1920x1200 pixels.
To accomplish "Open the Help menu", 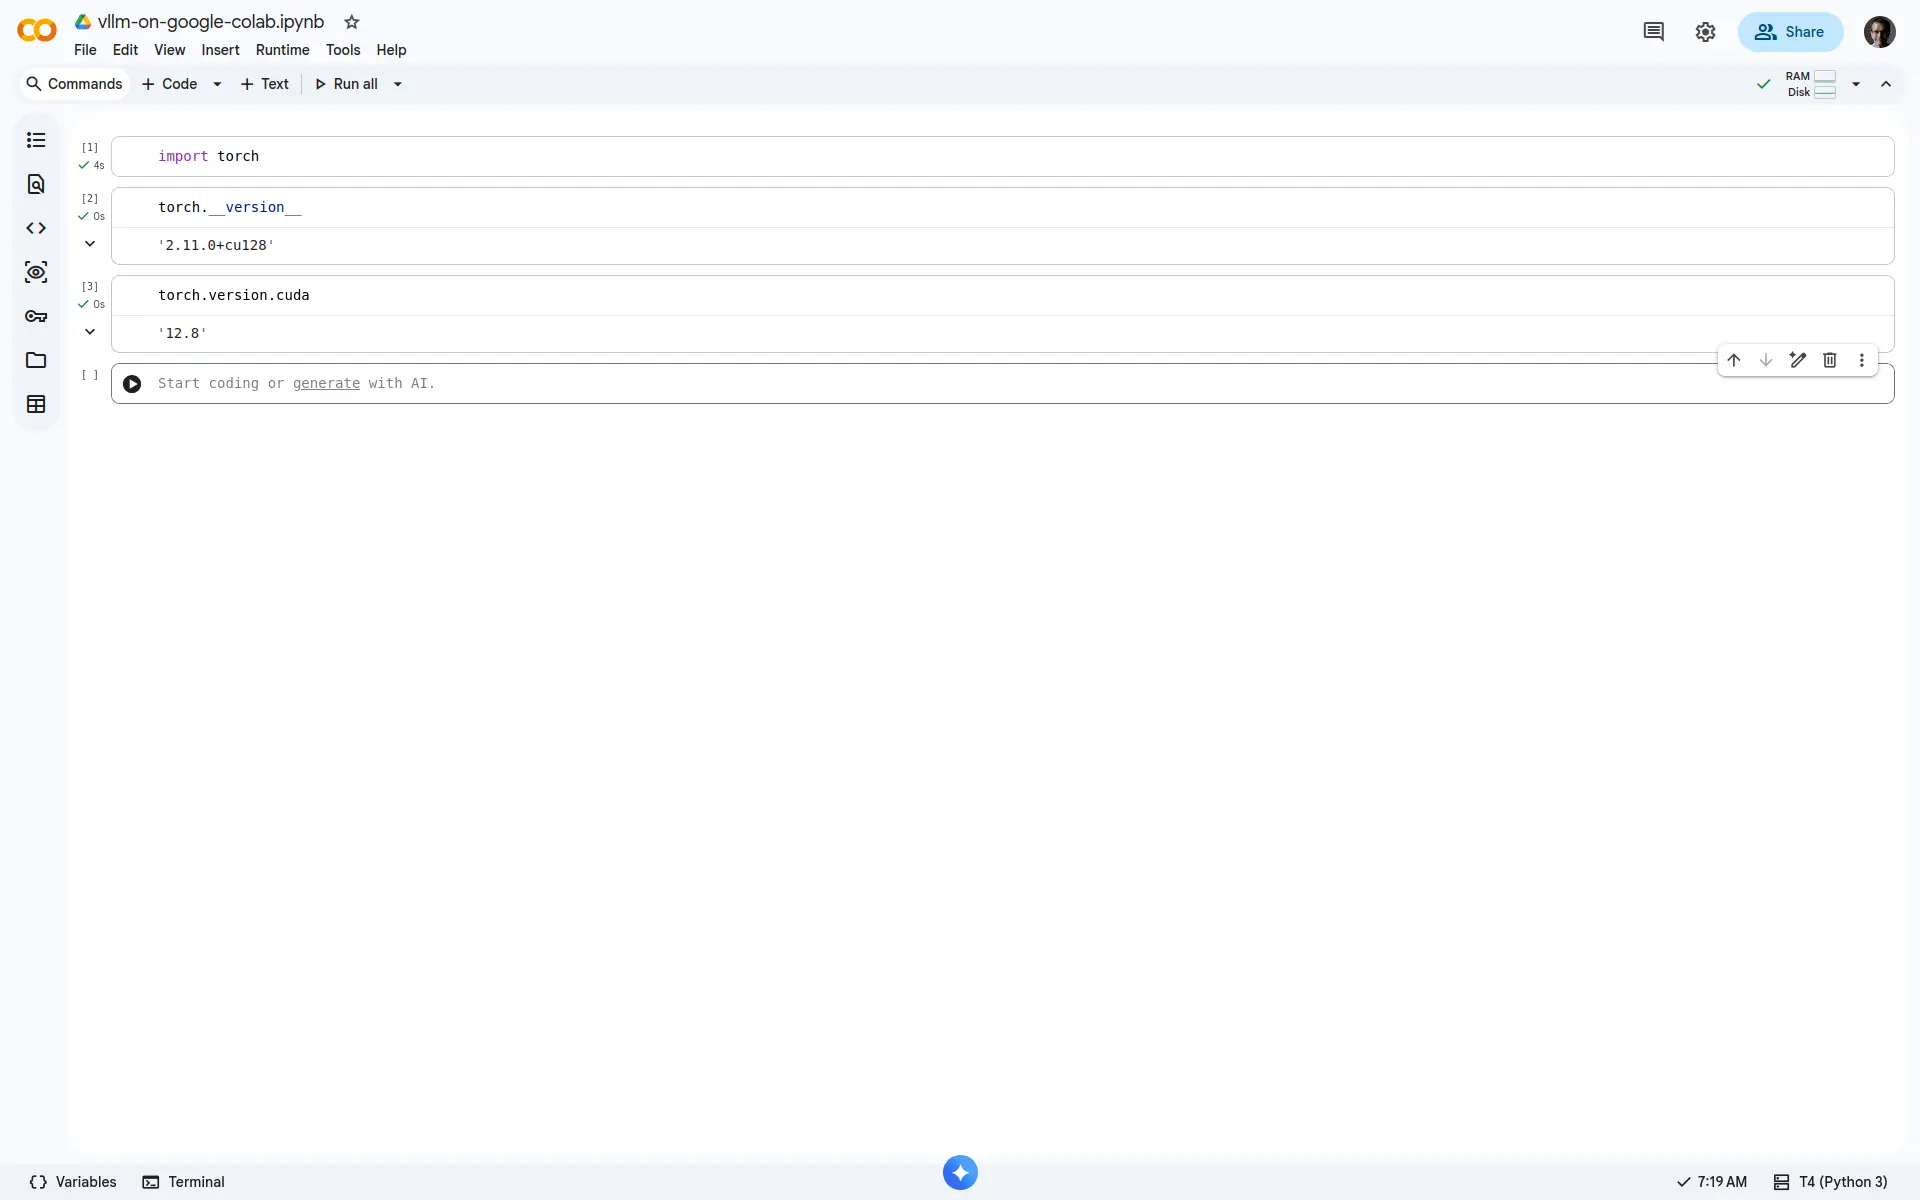I will [391, 50].
